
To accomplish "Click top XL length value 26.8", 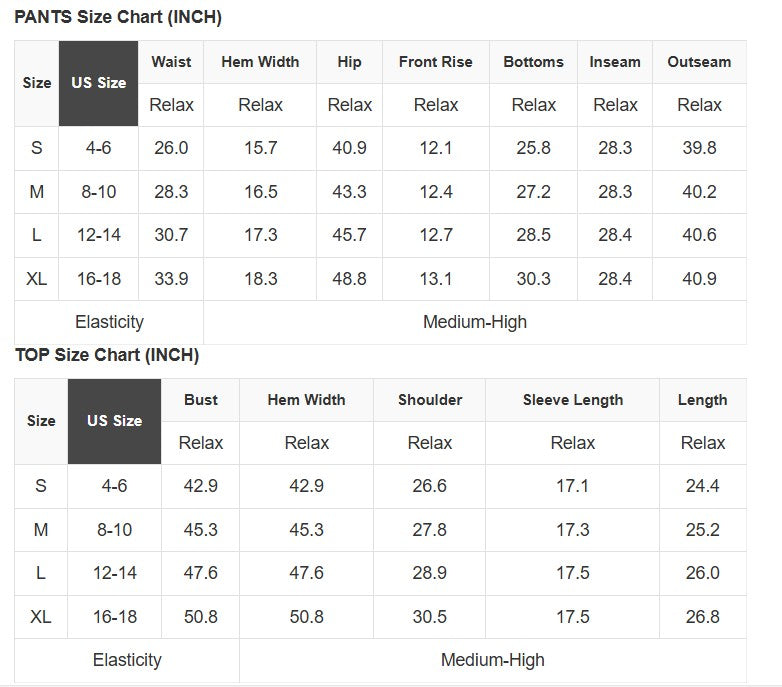I will [702, 617].
